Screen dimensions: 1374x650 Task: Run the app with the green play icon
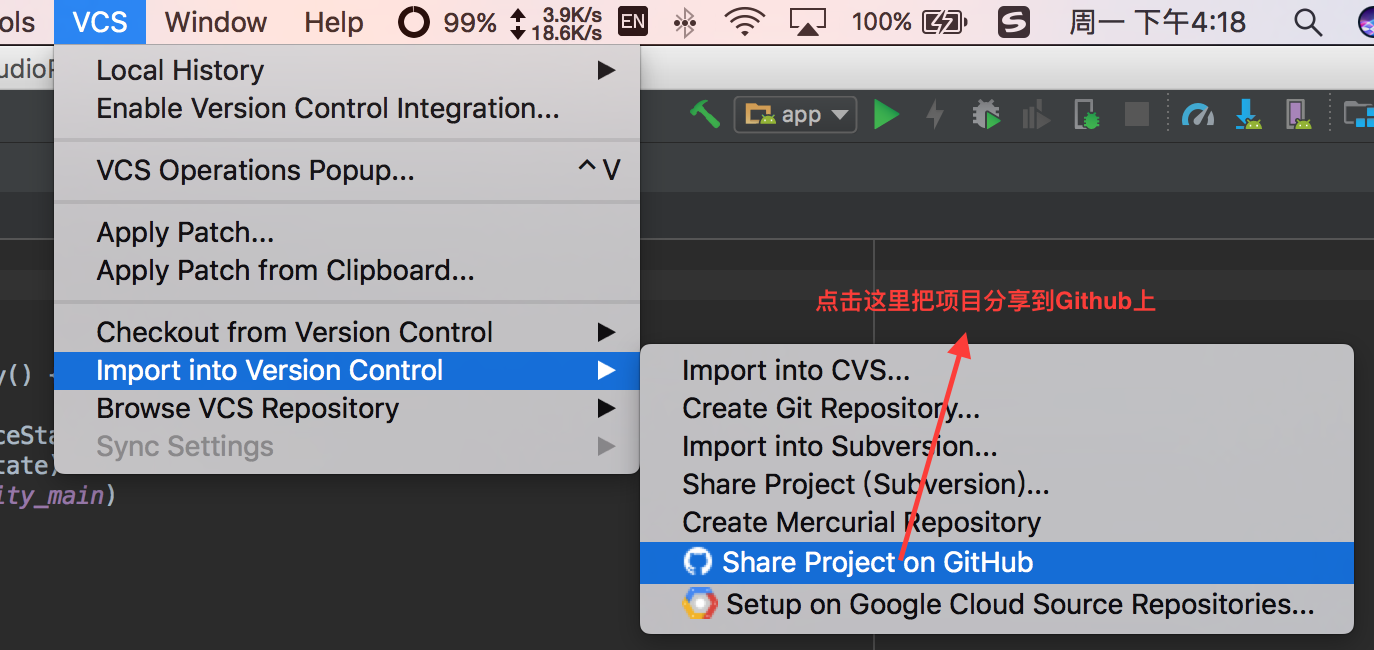[x=885, y=115]
